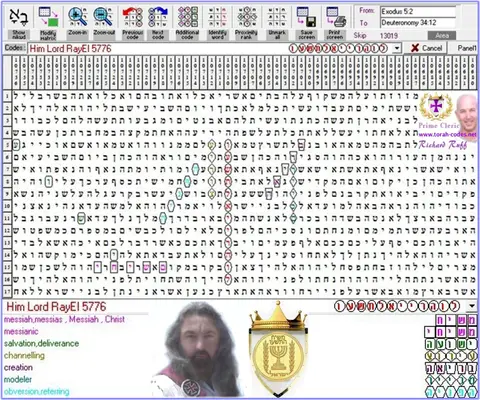Click the Unmark all icon

click(277, 17)
